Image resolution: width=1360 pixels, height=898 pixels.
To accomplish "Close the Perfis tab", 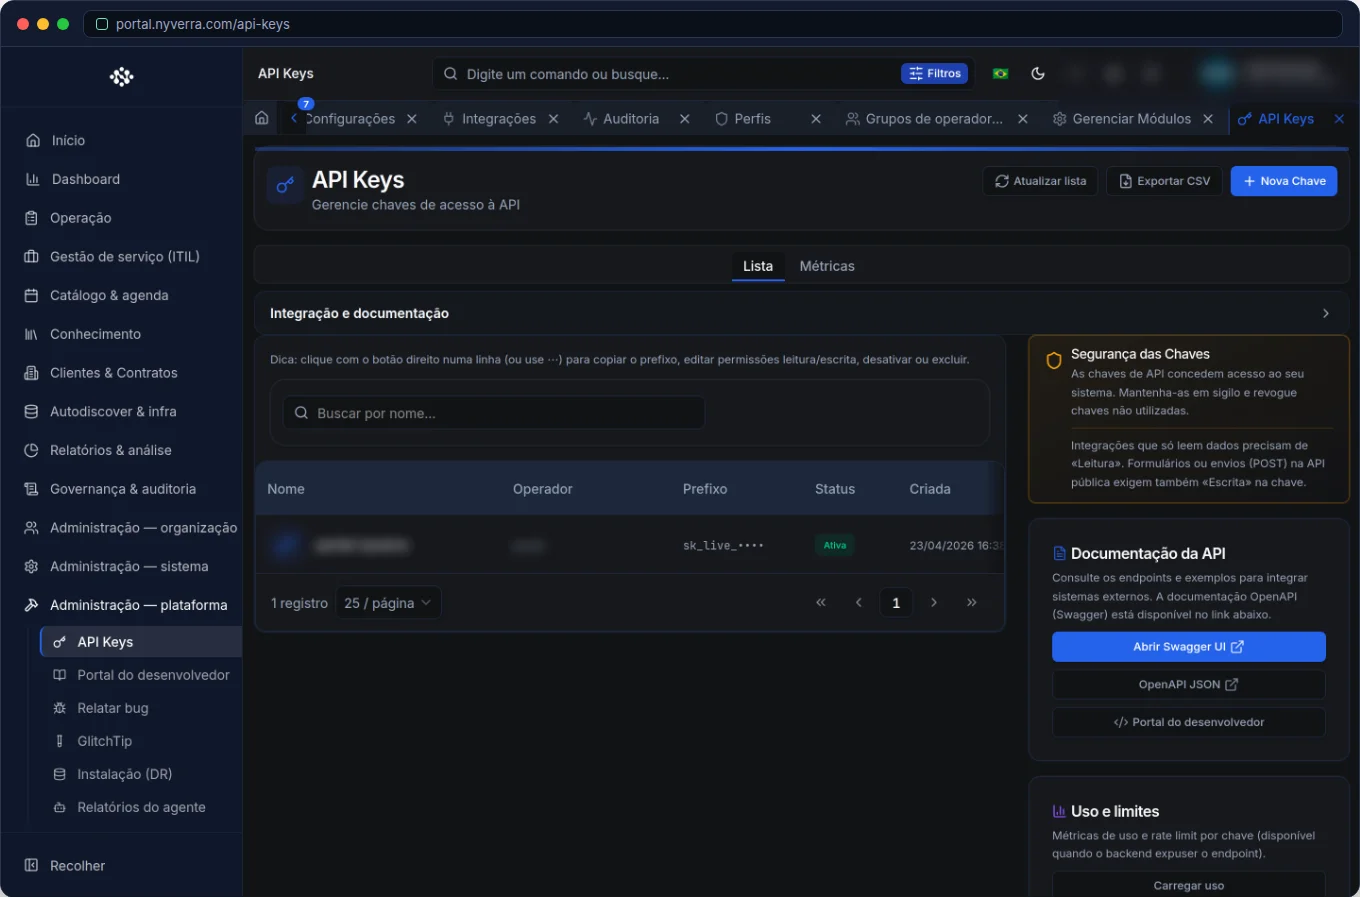I will [816, 119].
